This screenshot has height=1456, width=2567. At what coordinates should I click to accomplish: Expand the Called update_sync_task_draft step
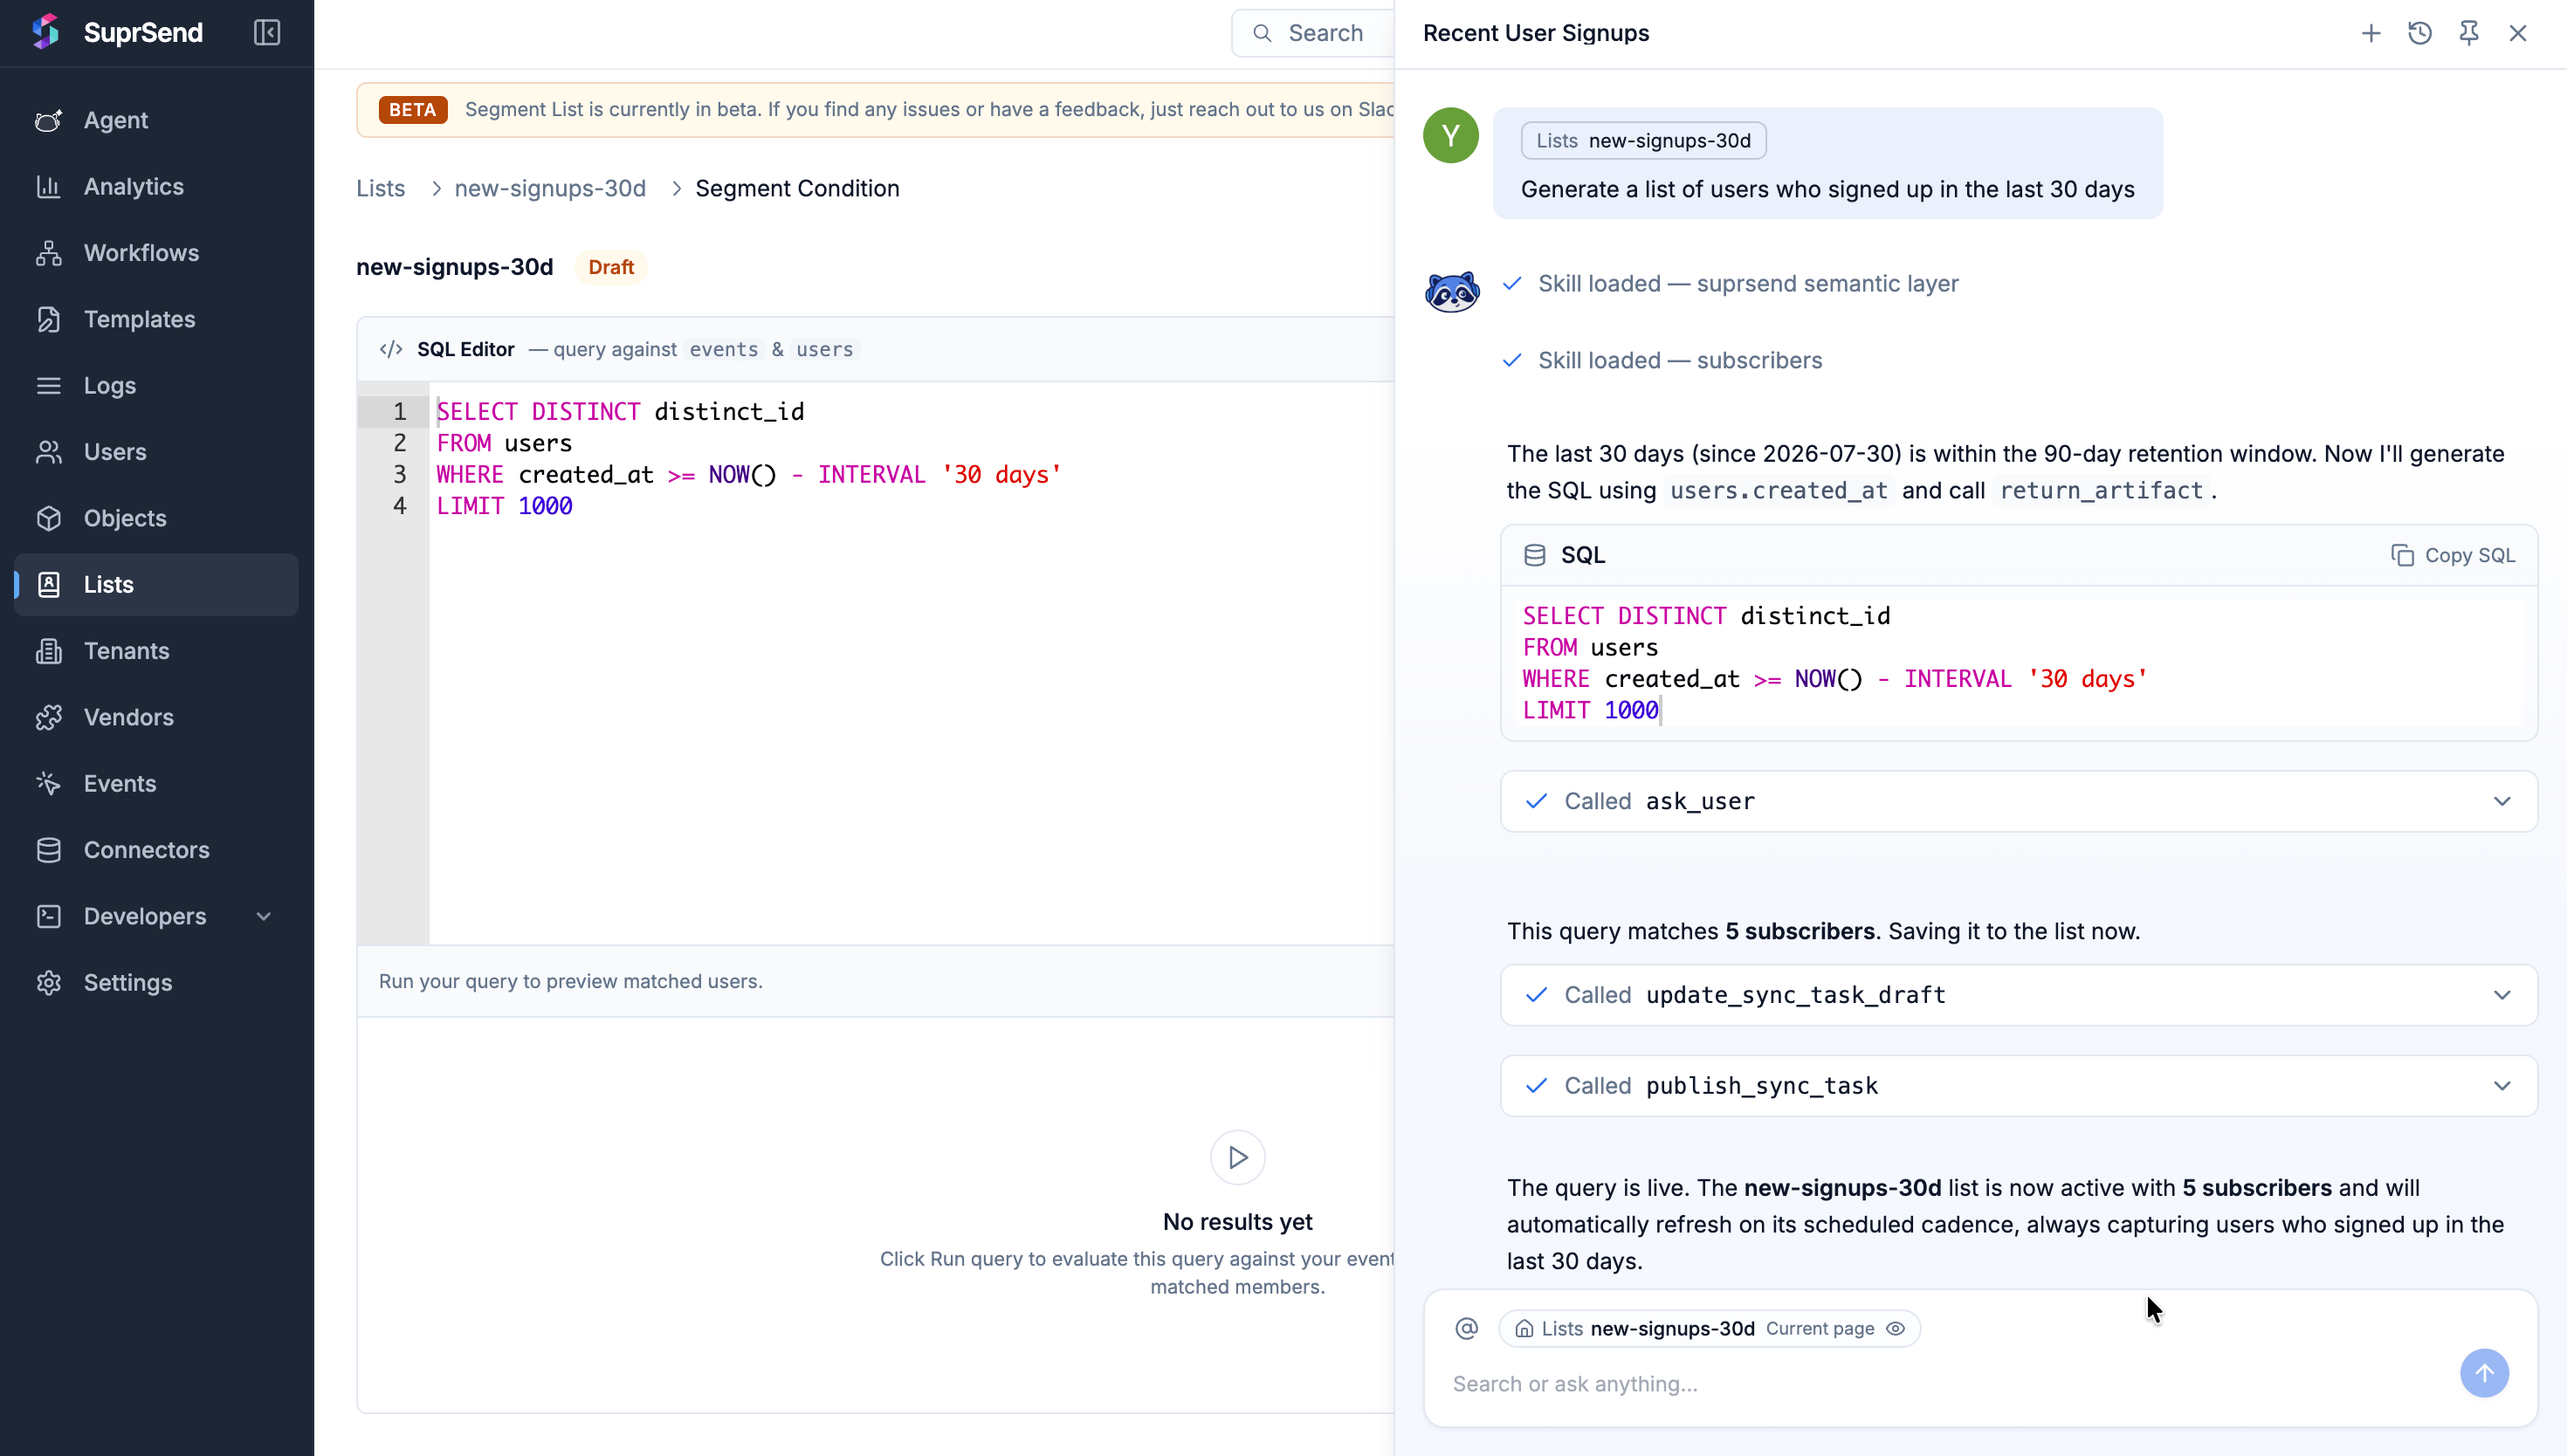point(2018,995)
